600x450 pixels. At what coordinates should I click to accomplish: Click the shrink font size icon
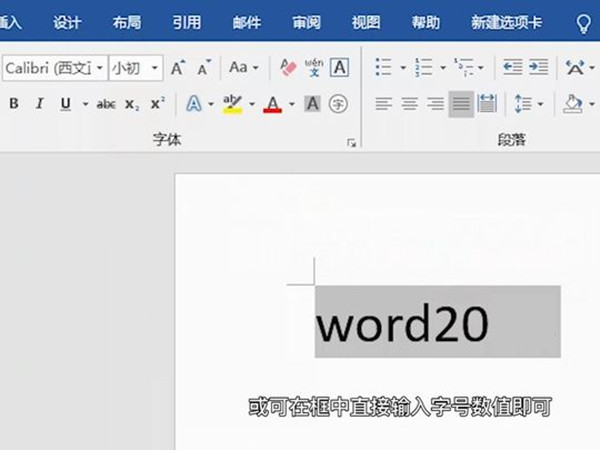pos(204,68)
